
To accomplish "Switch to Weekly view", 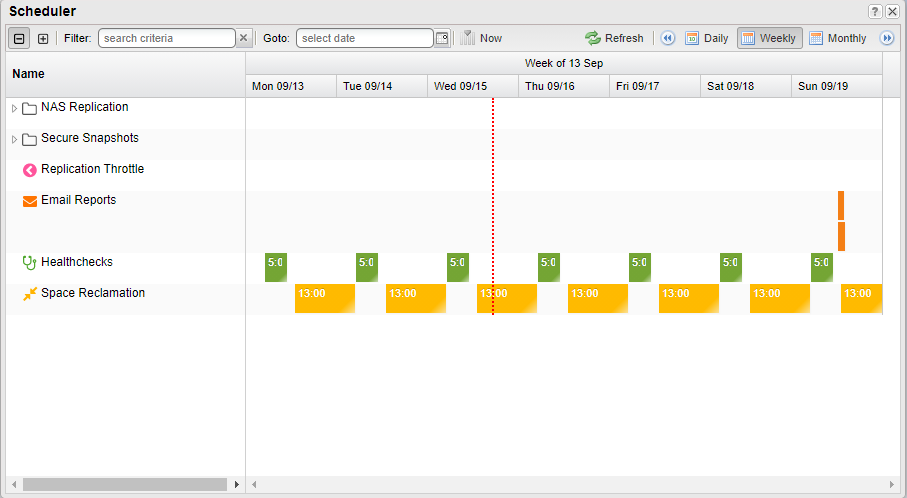I will click(769, 38).
